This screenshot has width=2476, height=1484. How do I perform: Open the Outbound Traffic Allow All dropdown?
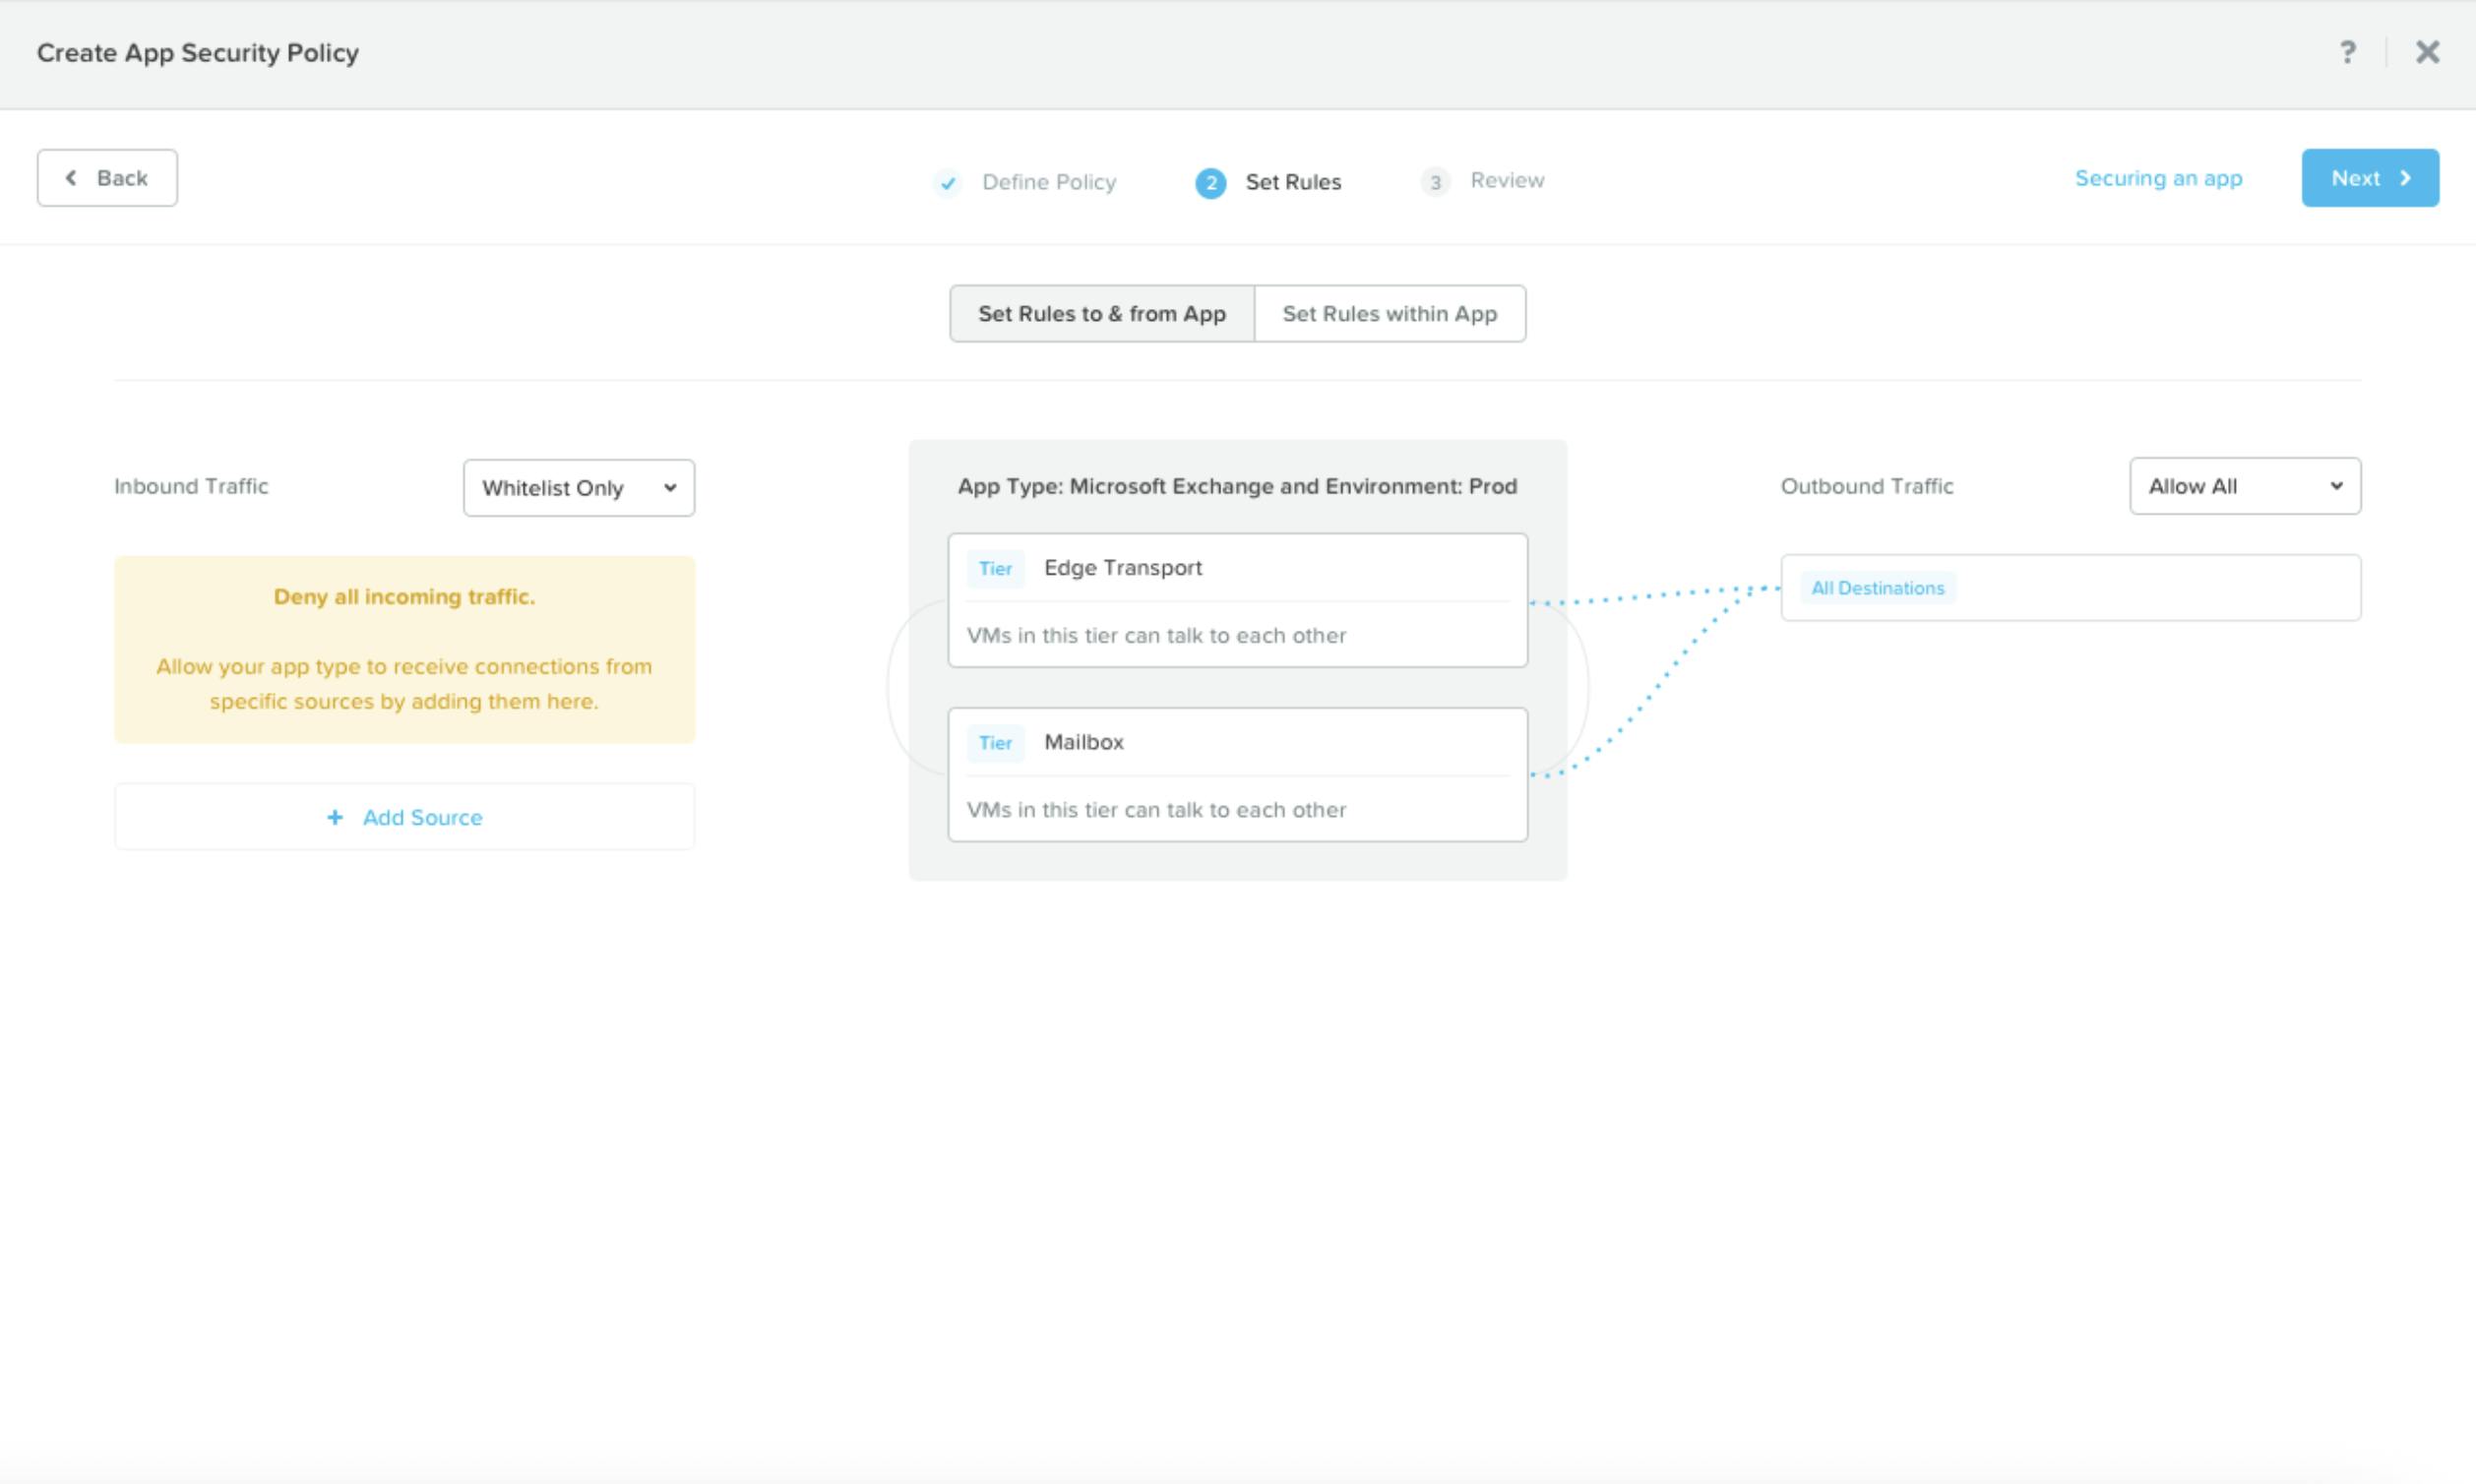(x=2244, y=486)
